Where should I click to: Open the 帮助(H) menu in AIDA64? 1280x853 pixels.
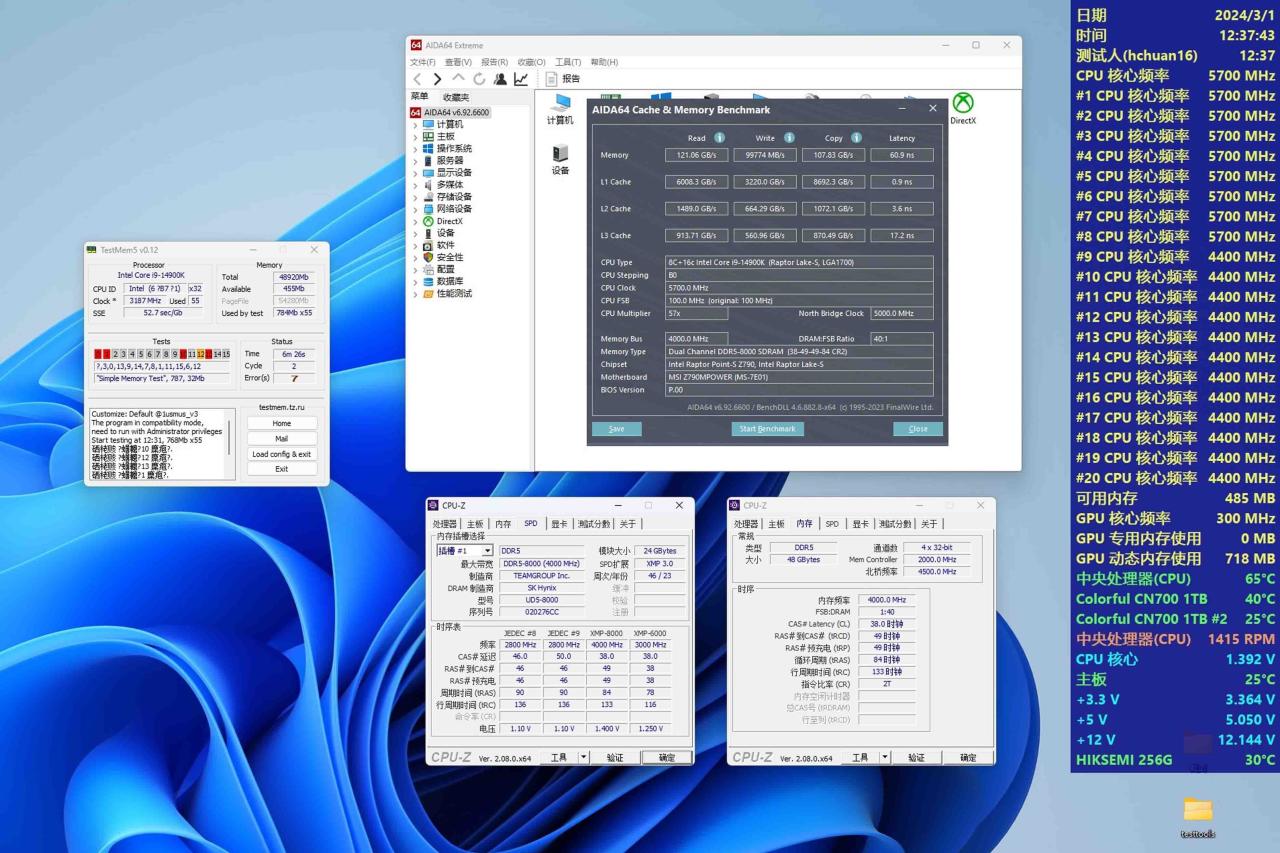(x=604, y=62)
